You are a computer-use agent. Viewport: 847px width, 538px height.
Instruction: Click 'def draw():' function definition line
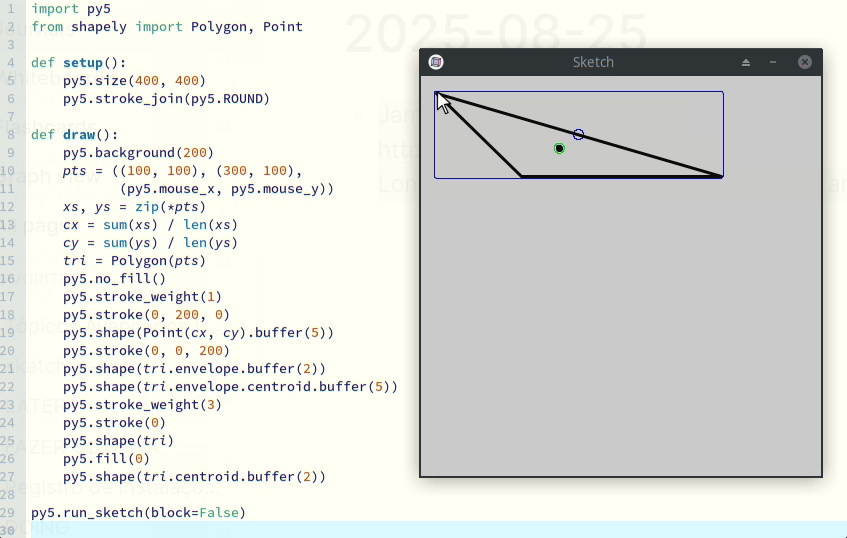(x=75, y=134)
